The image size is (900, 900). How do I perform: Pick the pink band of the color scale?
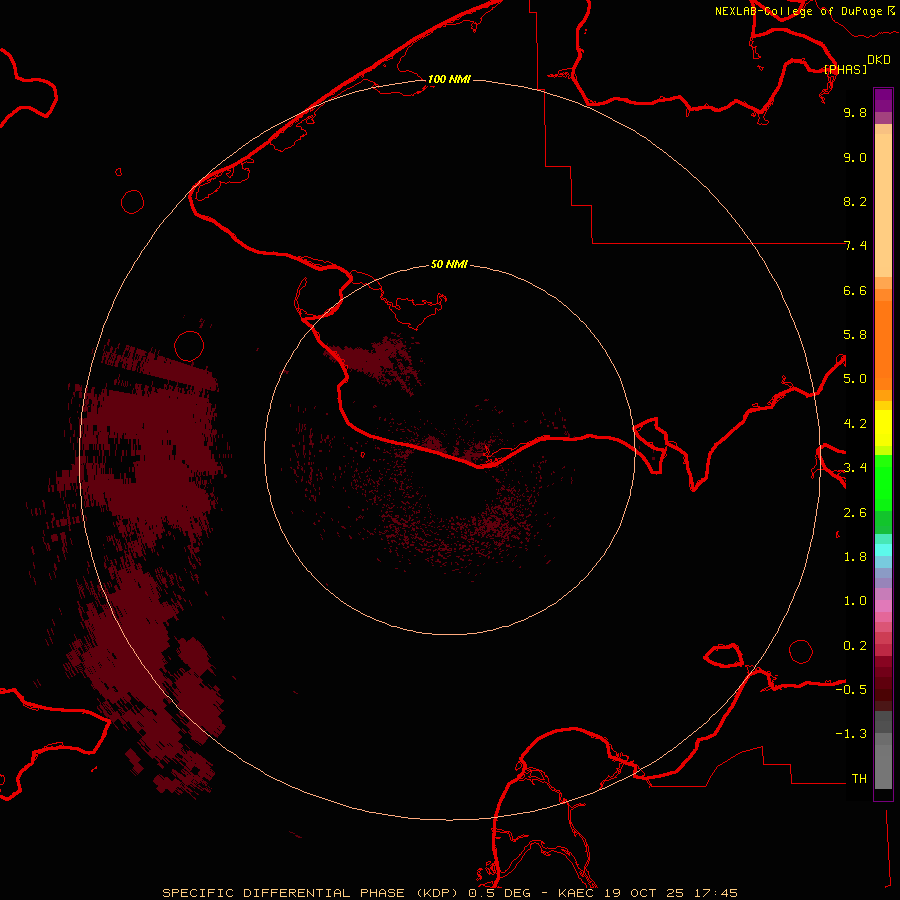coord(883,606)
